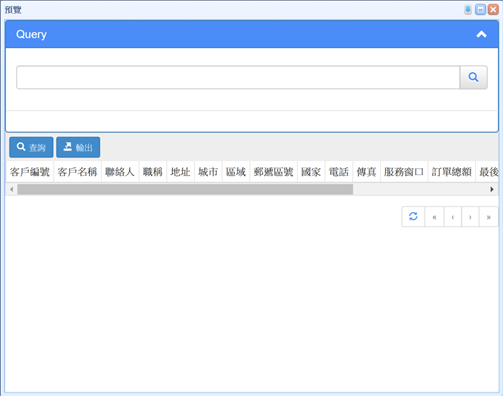The width and height of the screenshot is (503, 396).
Task: Close the 預覽 preview window
Action: click(493, 10)
